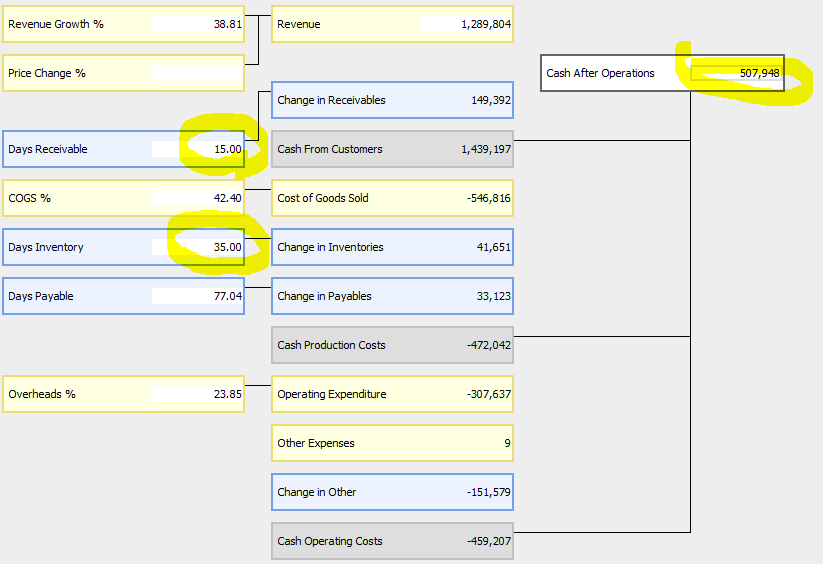Select the Operating Expenditure box

(x=392, y=394)
